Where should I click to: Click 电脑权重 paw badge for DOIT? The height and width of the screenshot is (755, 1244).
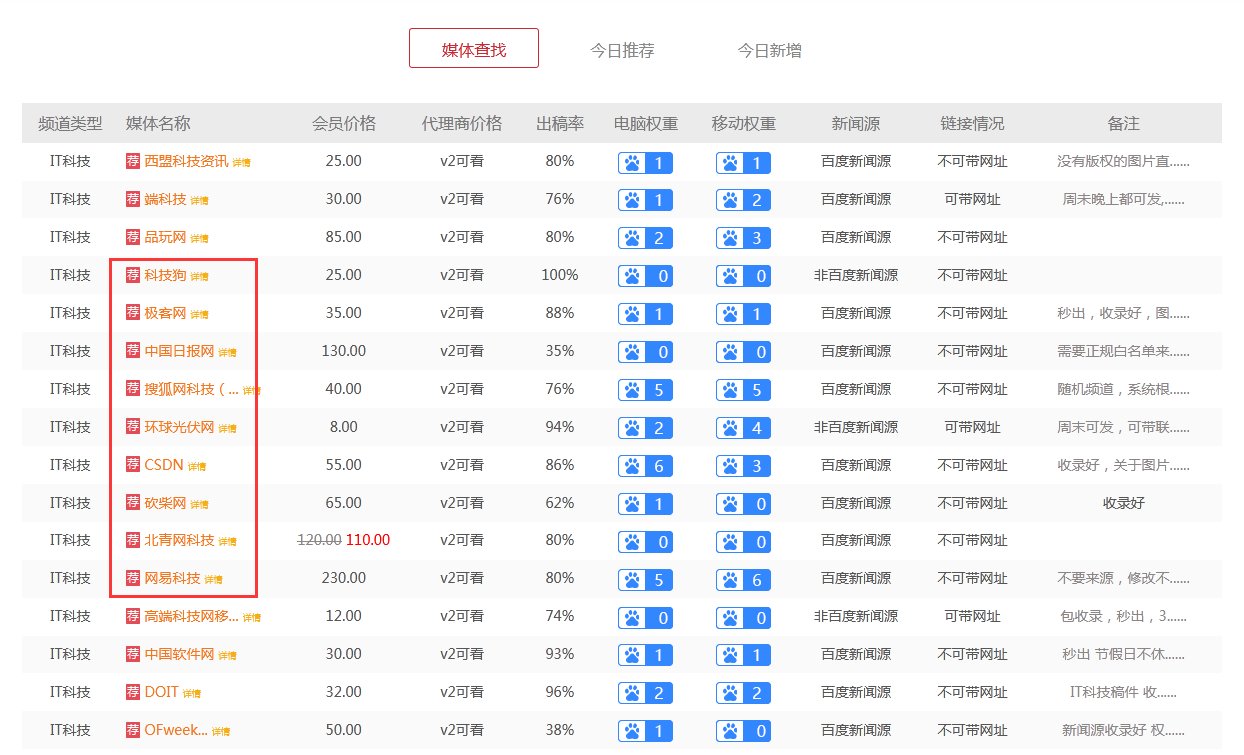pyautogui.click(x=646, y=693)
